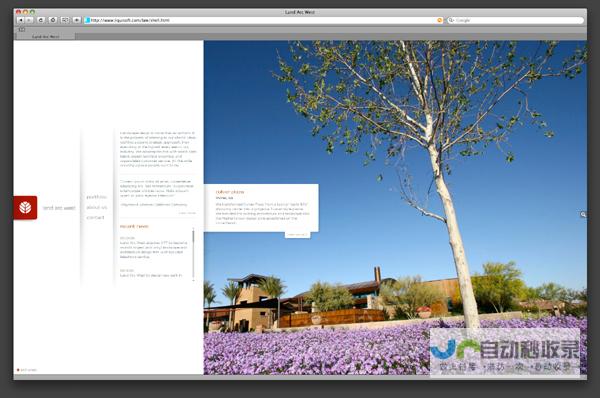This screenshot has height=398, width=600.
Task: Click the view project button below the overlay card
Action: [297, 235]
